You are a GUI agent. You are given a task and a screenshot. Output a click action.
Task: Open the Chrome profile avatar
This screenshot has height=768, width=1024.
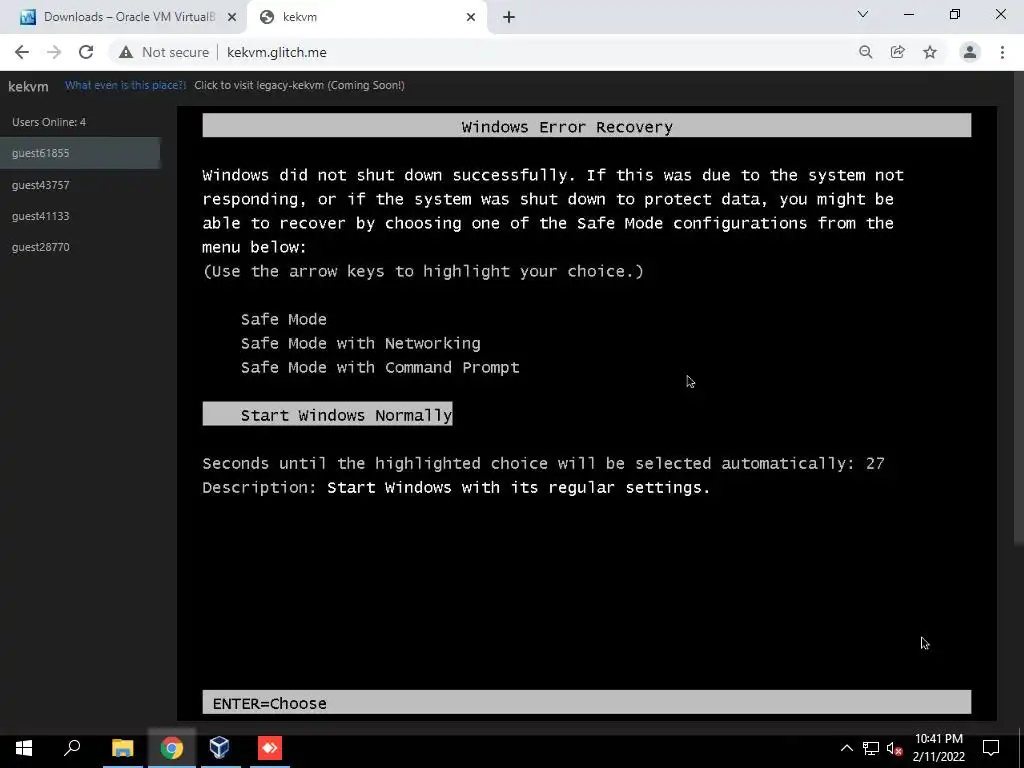pos(970,52)
